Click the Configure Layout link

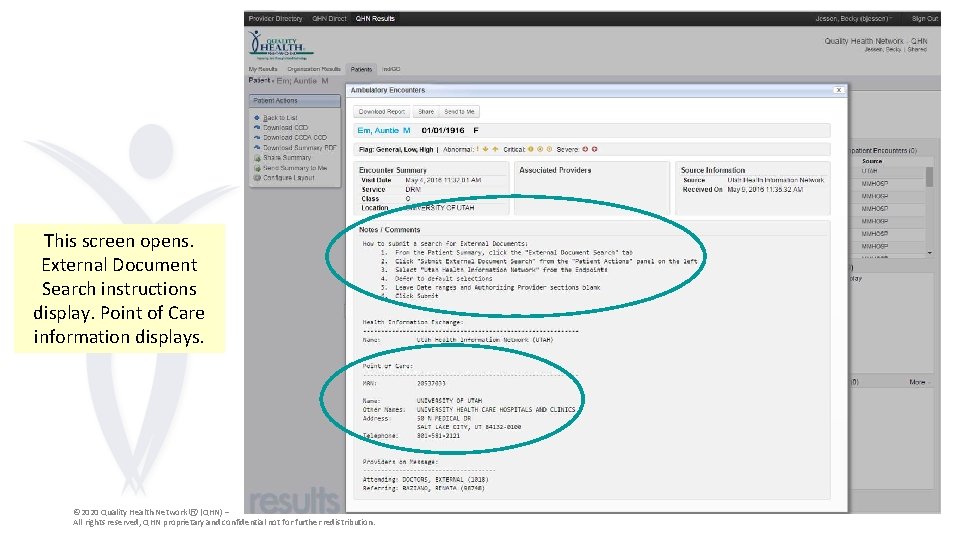click(x=288, y=178)
